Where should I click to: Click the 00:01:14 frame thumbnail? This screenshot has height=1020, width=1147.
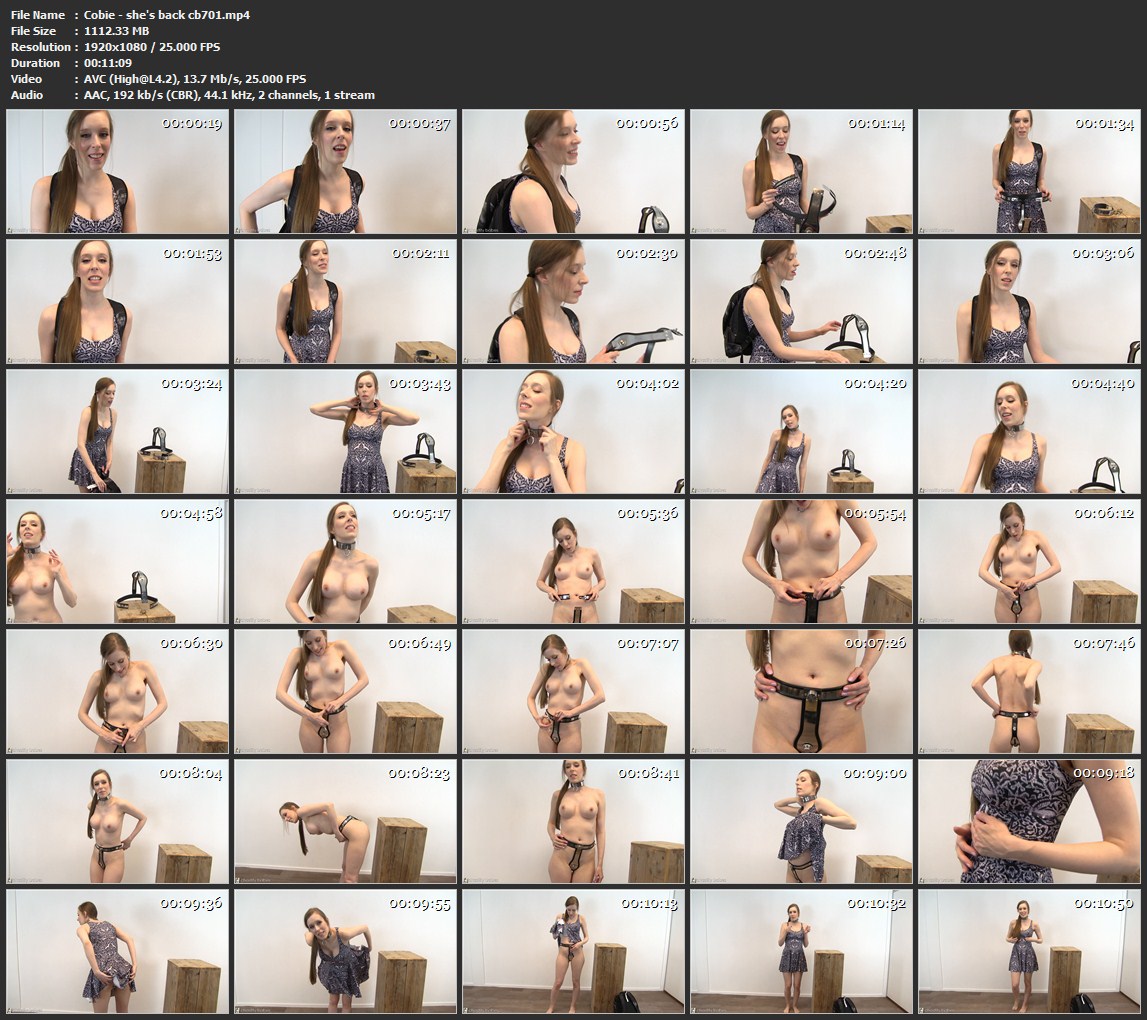[802, 172]
